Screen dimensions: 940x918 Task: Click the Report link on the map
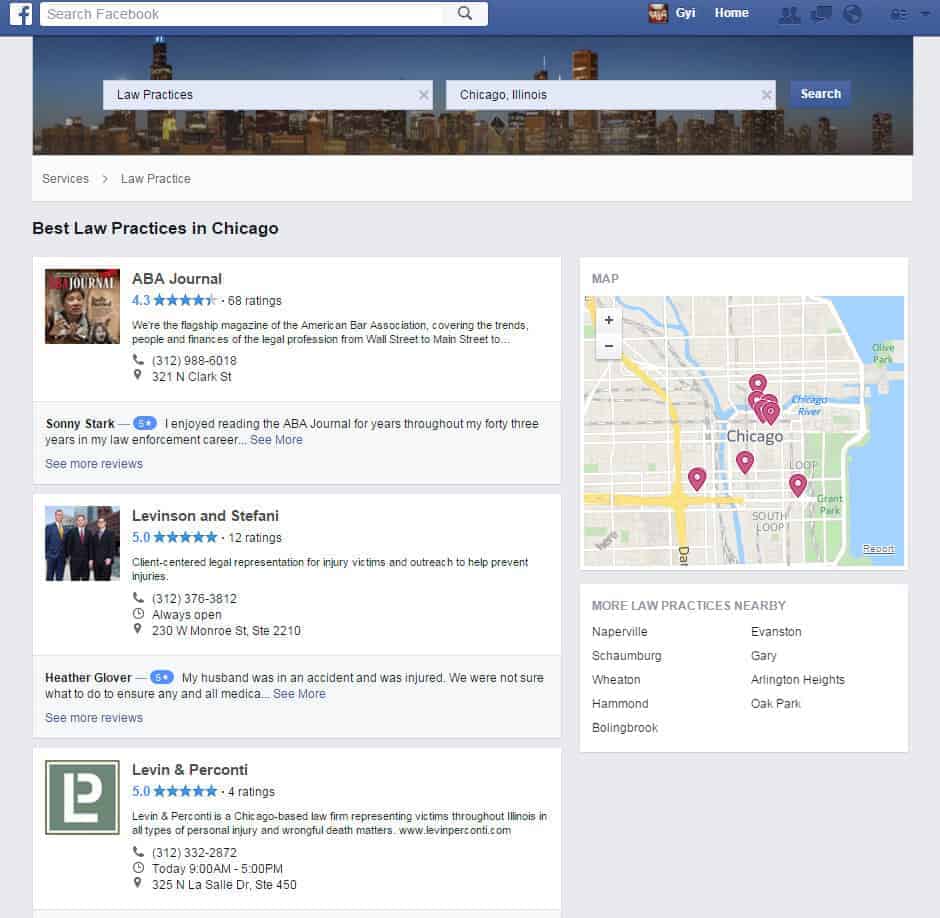[x=878, y=549]
